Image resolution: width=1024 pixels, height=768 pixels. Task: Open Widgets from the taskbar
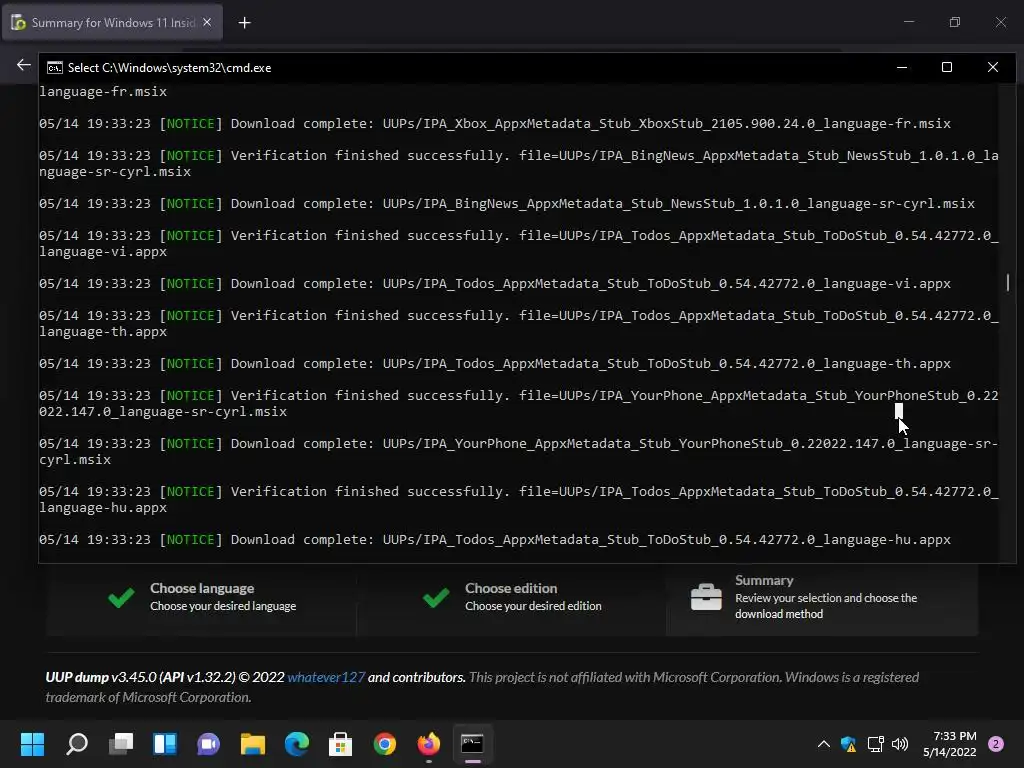[x=165, y=744]
